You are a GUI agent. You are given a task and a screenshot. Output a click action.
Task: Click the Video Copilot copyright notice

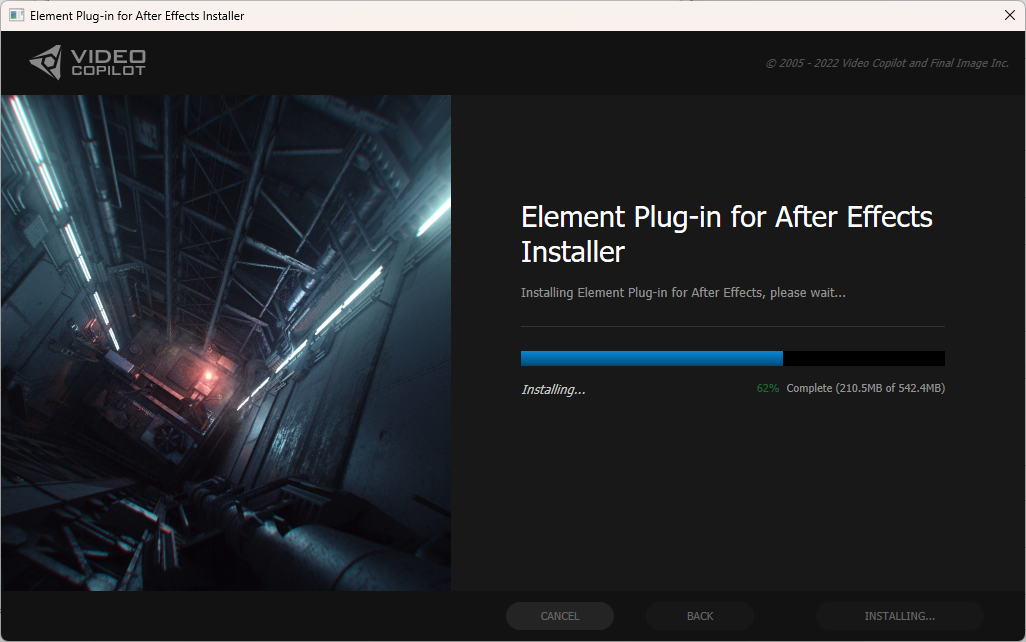tap(887, 63)
